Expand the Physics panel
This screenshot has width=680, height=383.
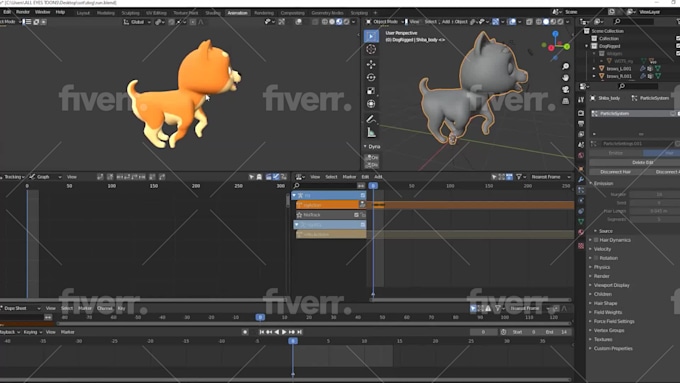(x=601, y=267)
